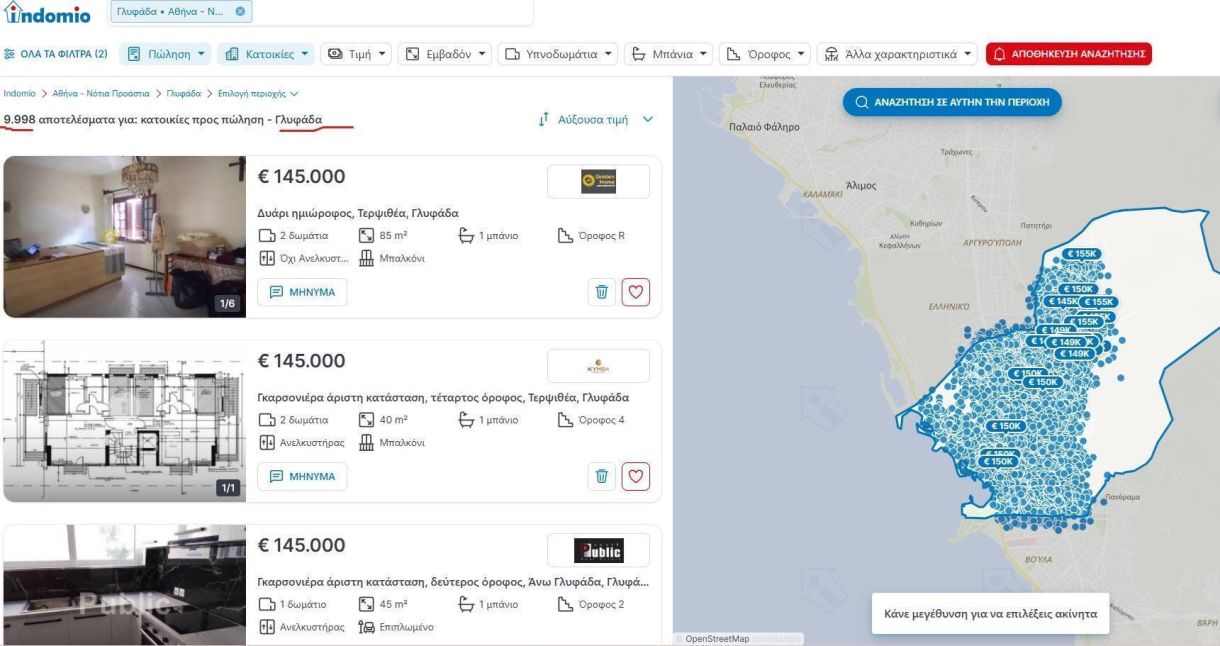
Task: Open the Εμβαδόν area filter
Action: (445, 54)
